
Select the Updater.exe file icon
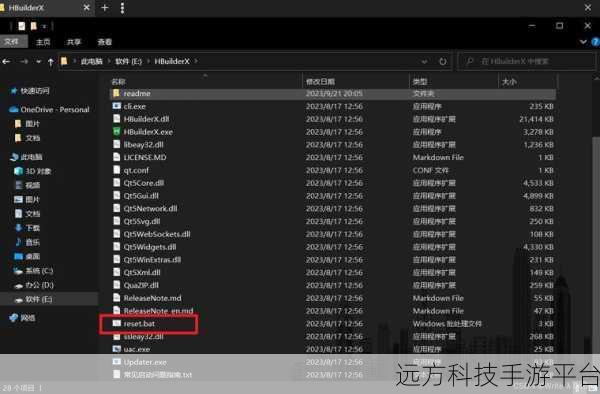click(x=117, y=361)
